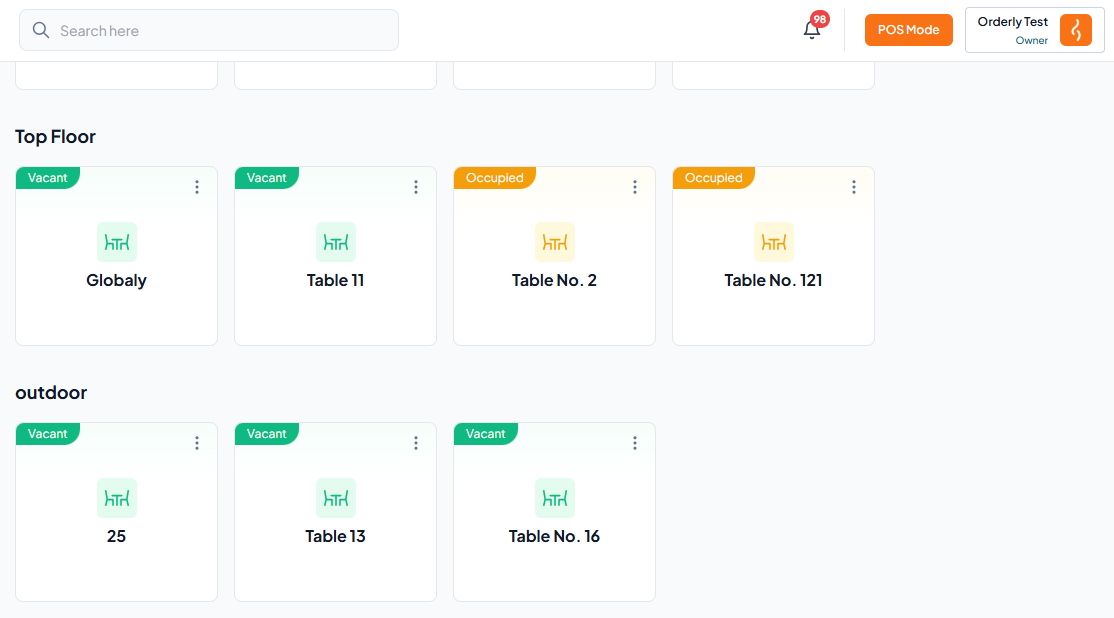Image resolution: width=1114 pixels, height=618 pixels.
Task: Click the Globaly table icon
Action: pyautogui.click(x=117, y=242)
